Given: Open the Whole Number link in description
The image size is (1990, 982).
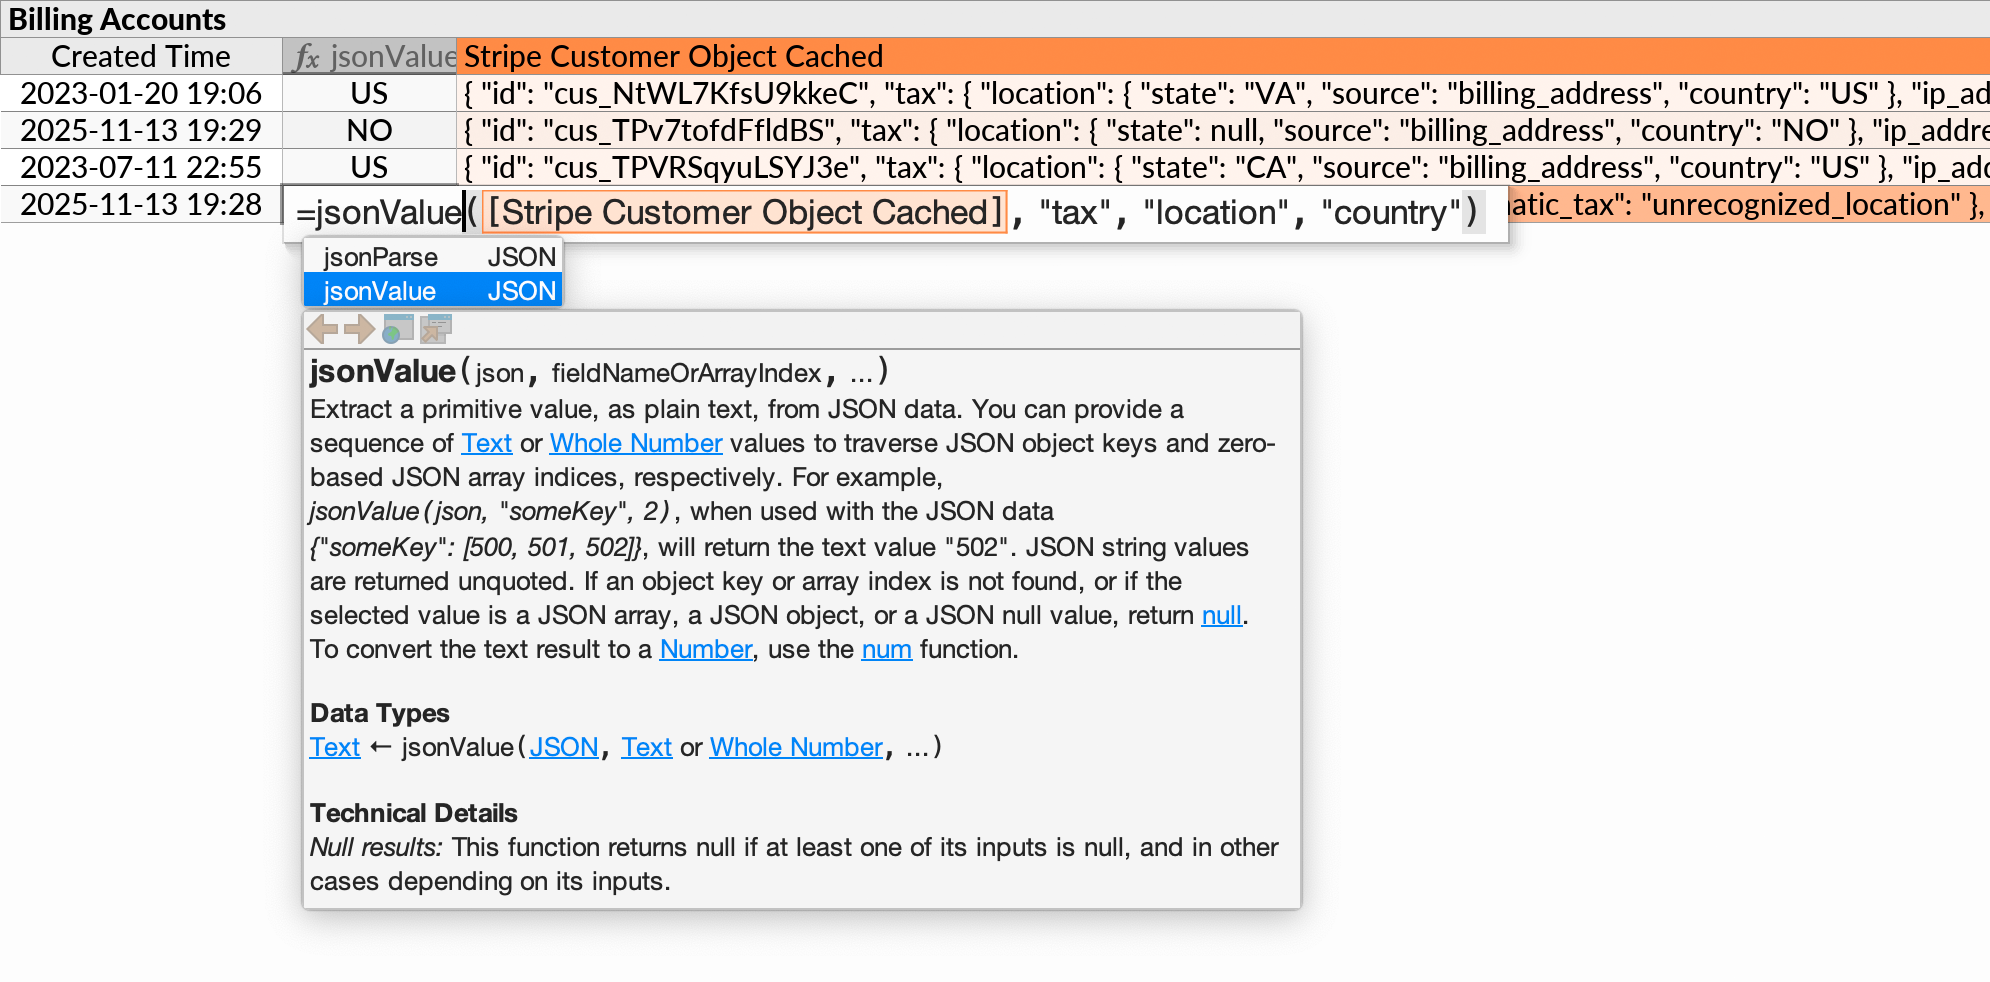Looking at the screenshot, I should pyautogui.click(x=635, y=443).
